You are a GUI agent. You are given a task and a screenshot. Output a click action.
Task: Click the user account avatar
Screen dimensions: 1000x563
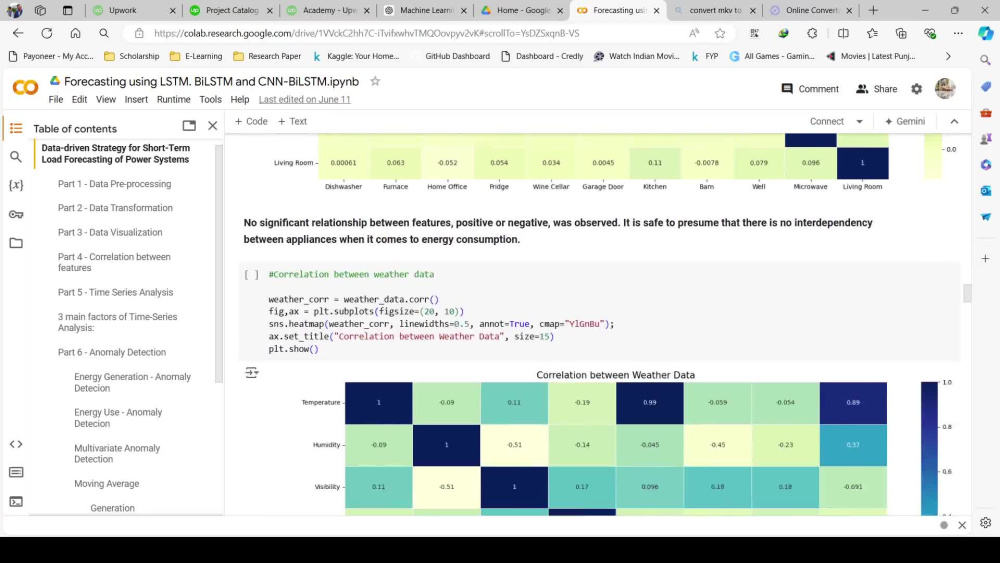coord(945,88)
